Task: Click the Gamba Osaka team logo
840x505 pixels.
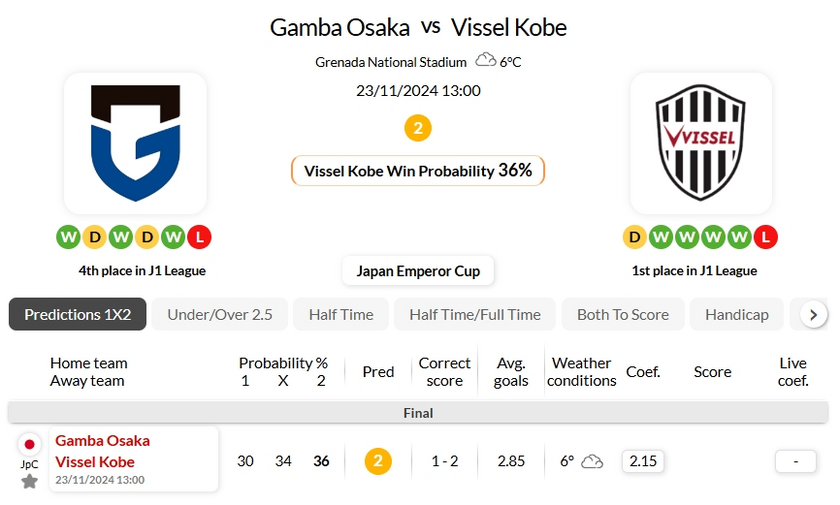Action: (135, 143)
